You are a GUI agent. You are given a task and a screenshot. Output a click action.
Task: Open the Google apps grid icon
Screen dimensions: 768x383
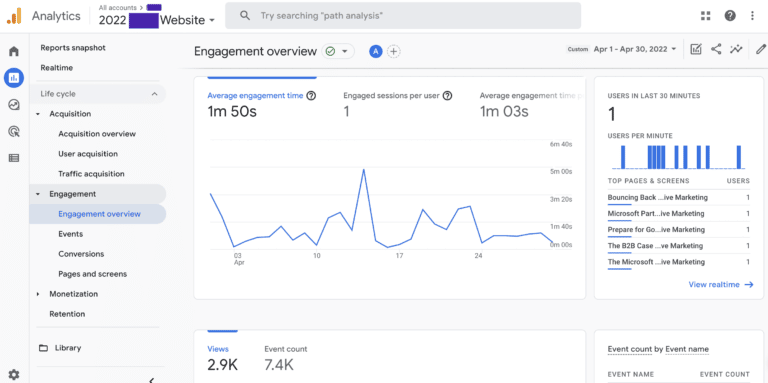(x=705, y=16)
